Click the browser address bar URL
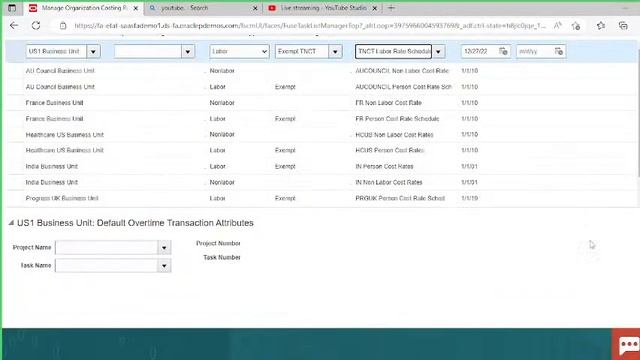 tap(310, 26)
